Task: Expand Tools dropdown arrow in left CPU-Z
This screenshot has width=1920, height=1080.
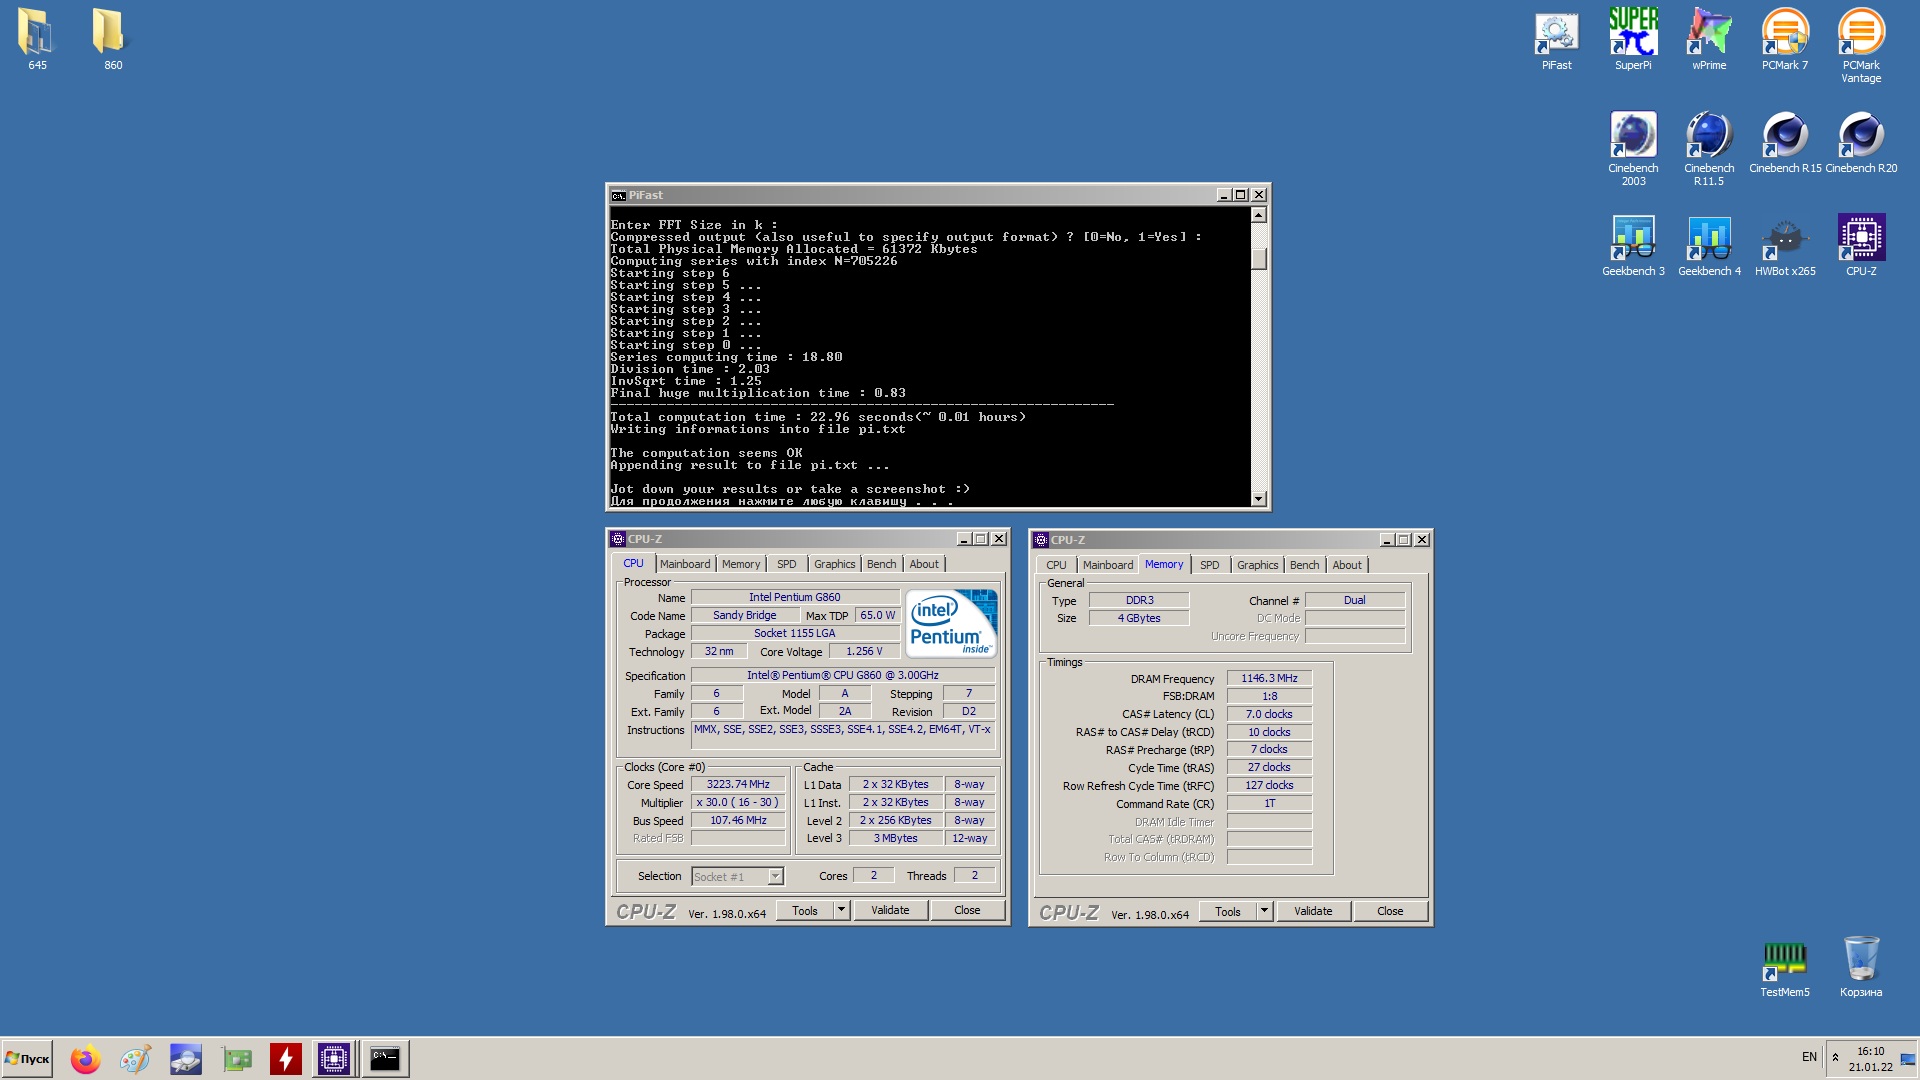Action: tap(841, 911)
